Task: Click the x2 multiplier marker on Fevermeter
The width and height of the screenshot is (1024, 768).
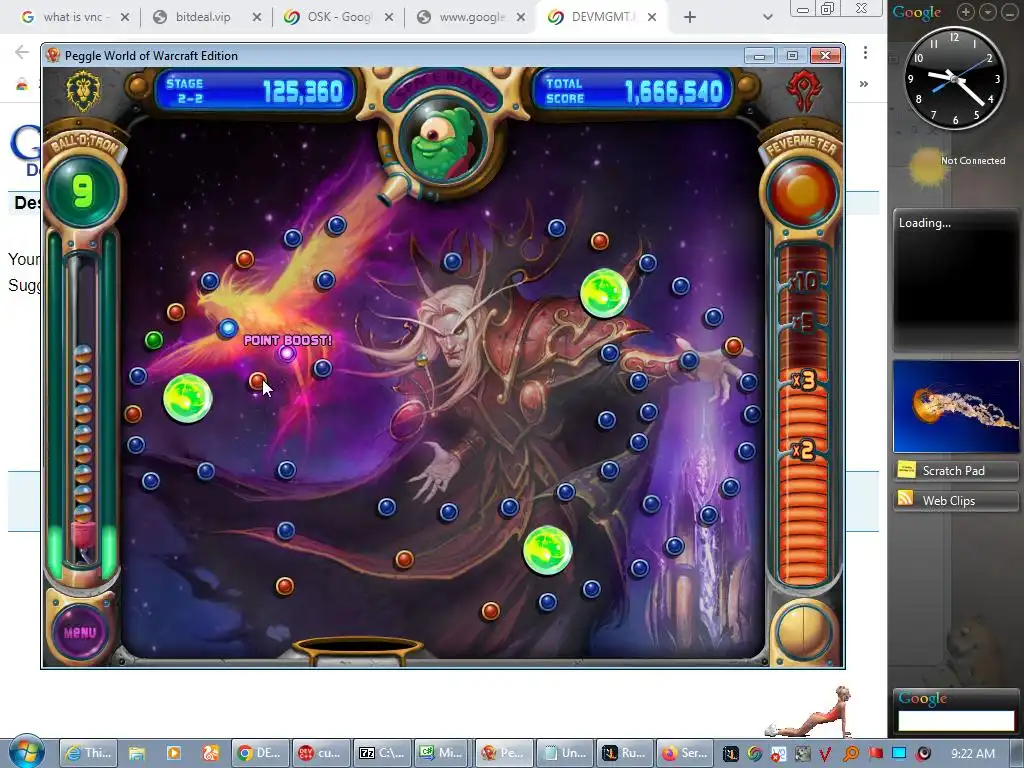Action: coord(803,450)
